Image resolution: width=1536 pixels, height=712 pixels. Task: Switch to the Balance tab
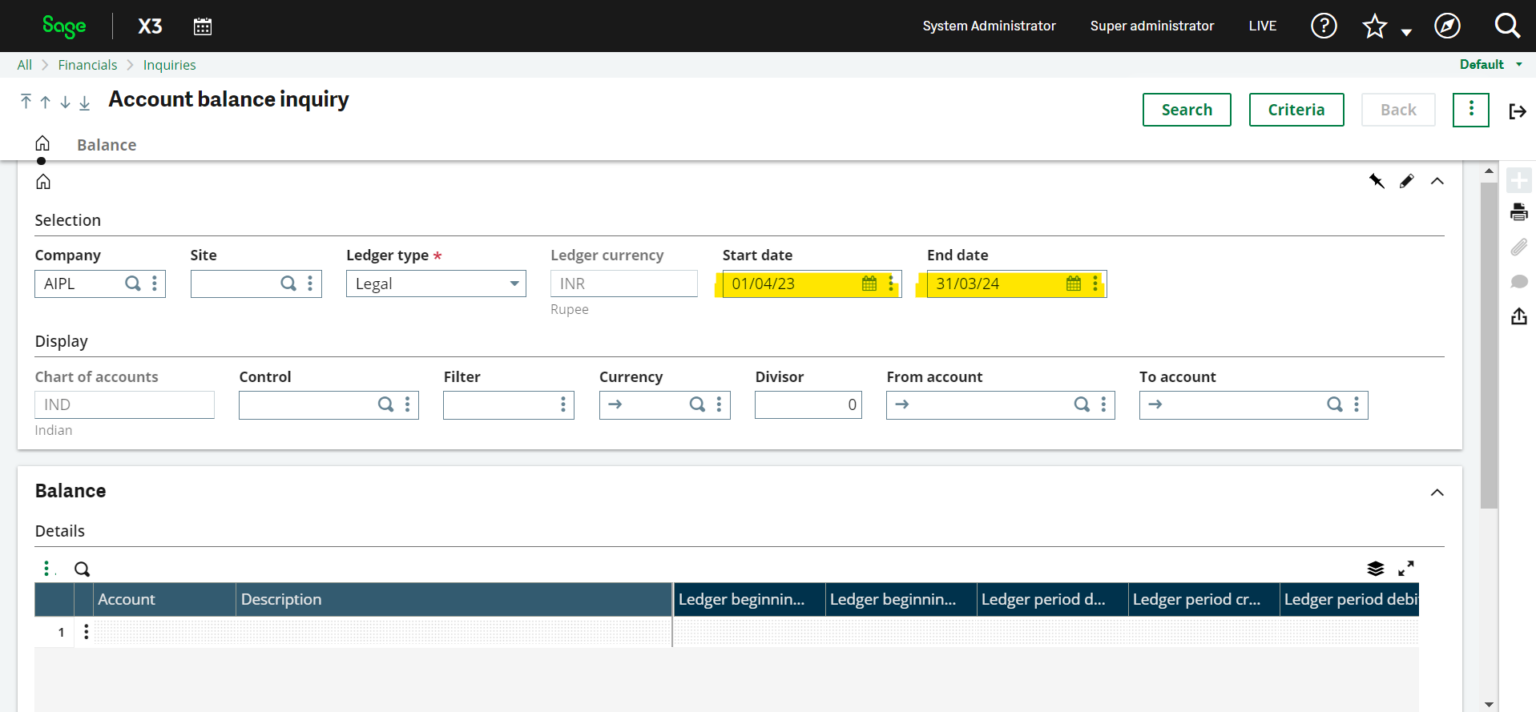(106, 144)
